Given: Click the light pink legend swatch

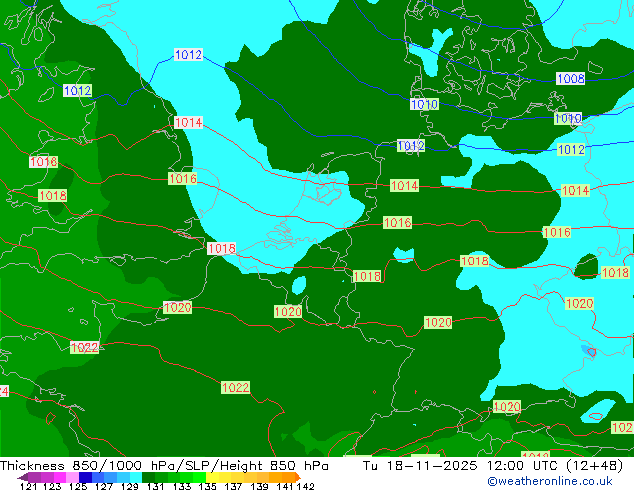Looking at the screenshot, I should pyautogui.click(x=72, y=477).
